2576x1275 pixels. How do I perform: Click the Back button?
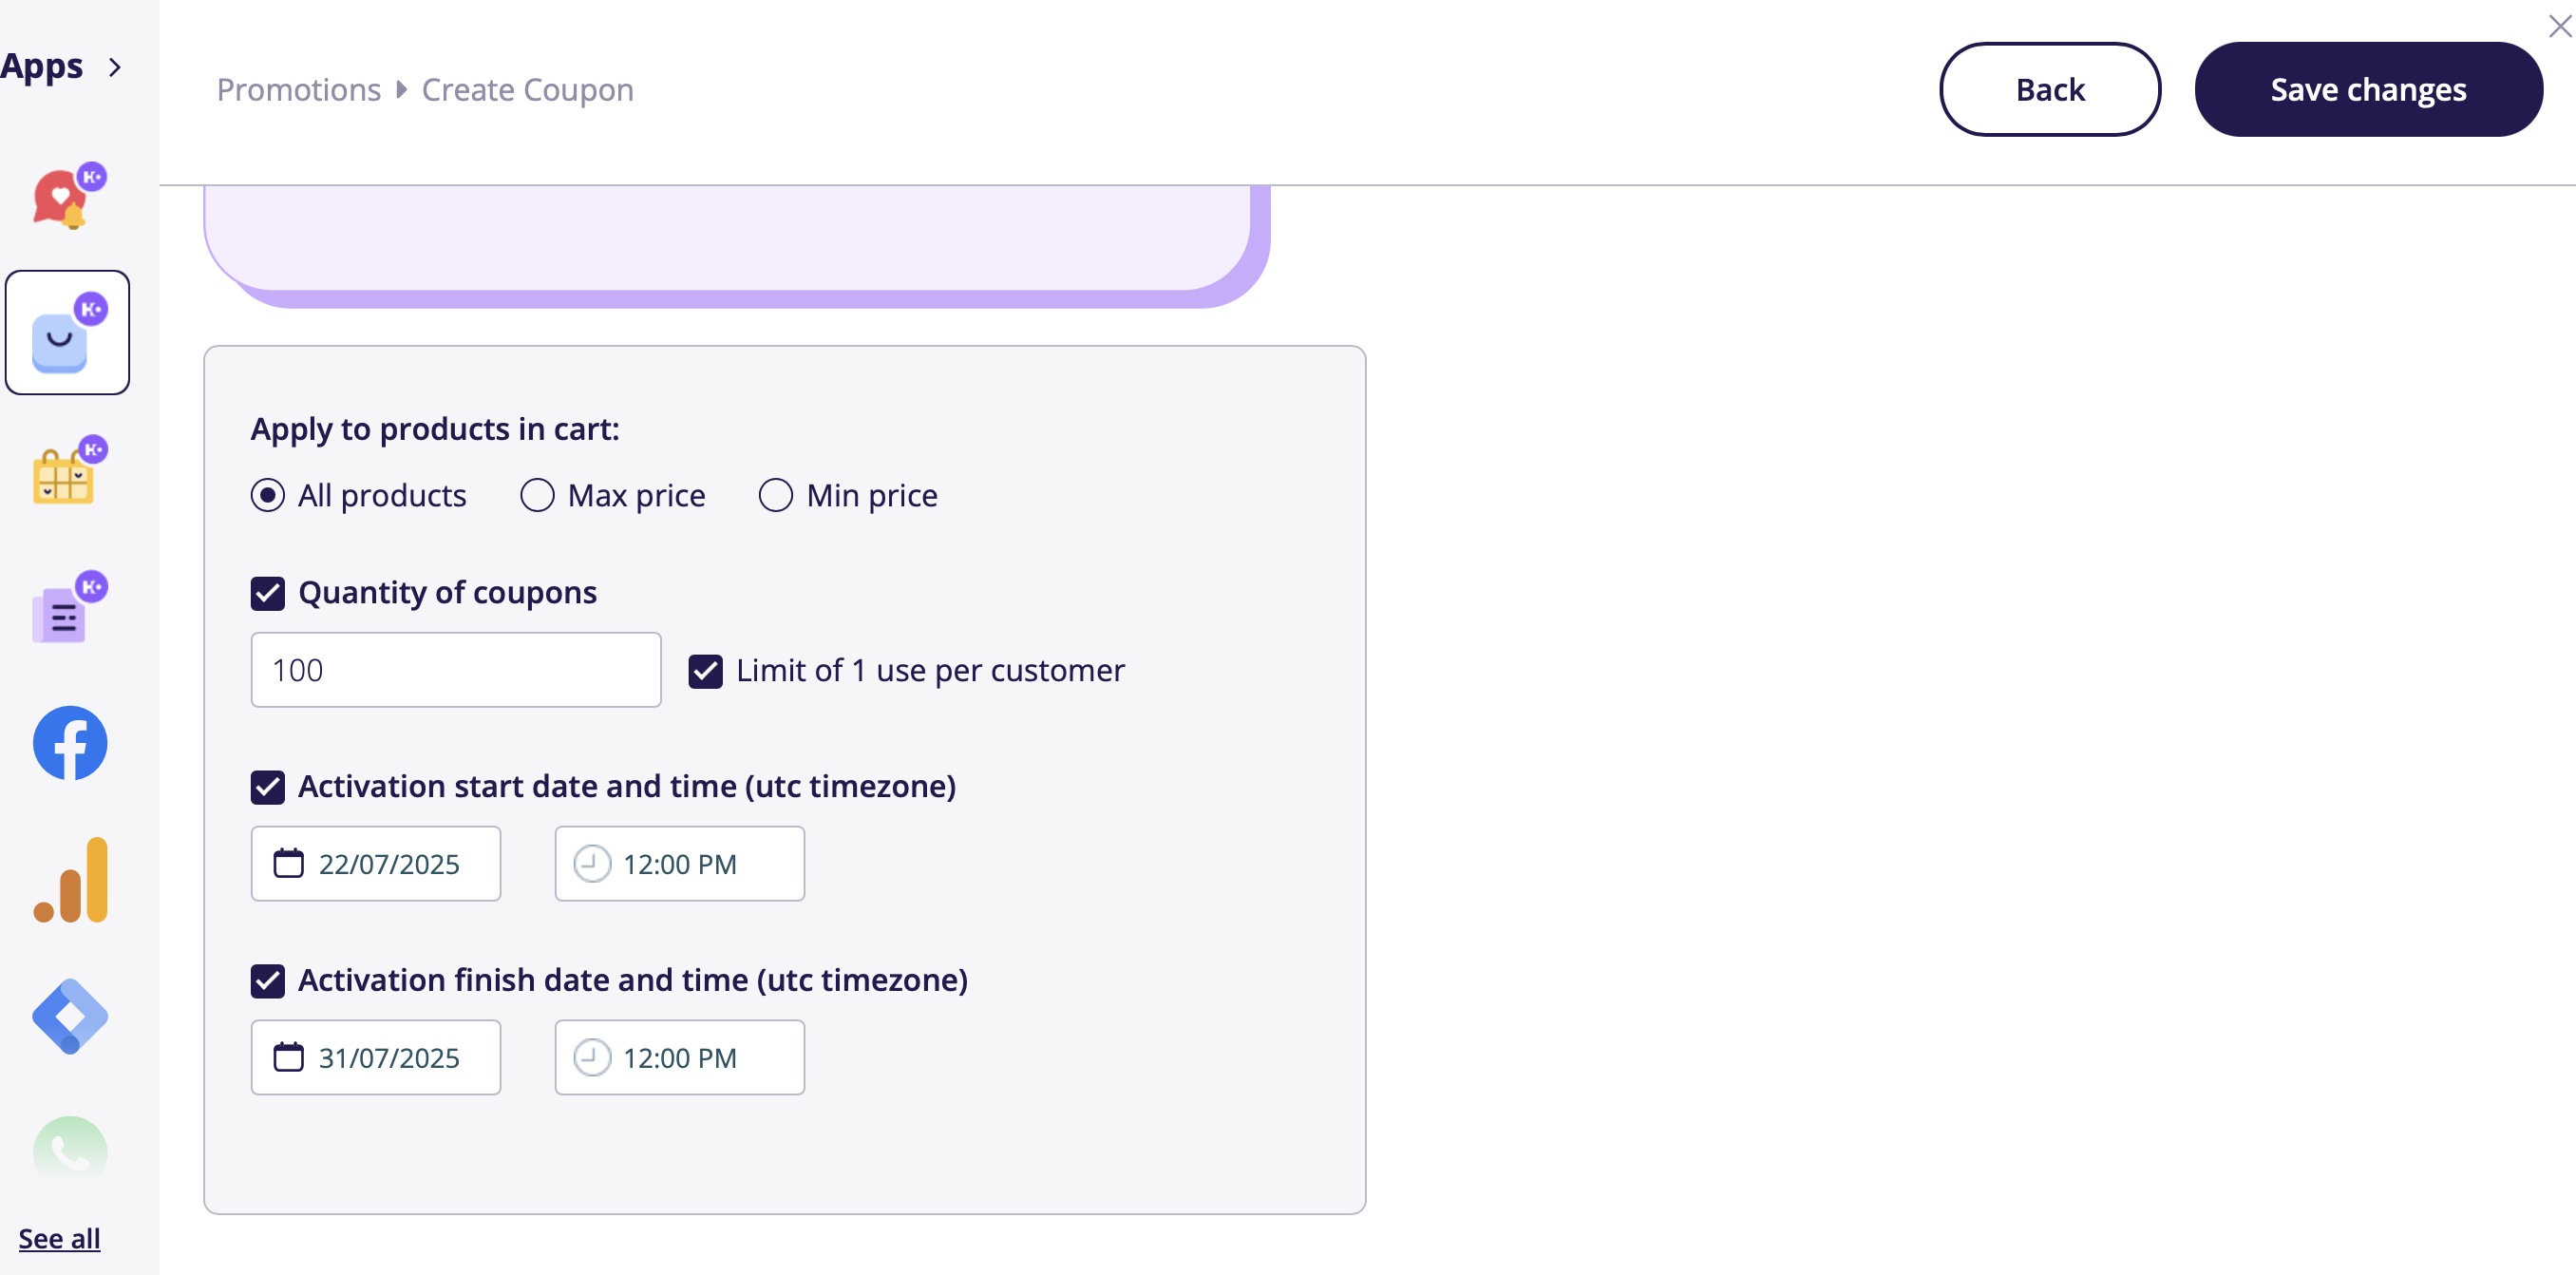pyautogui.click(x=2050, y=90)
